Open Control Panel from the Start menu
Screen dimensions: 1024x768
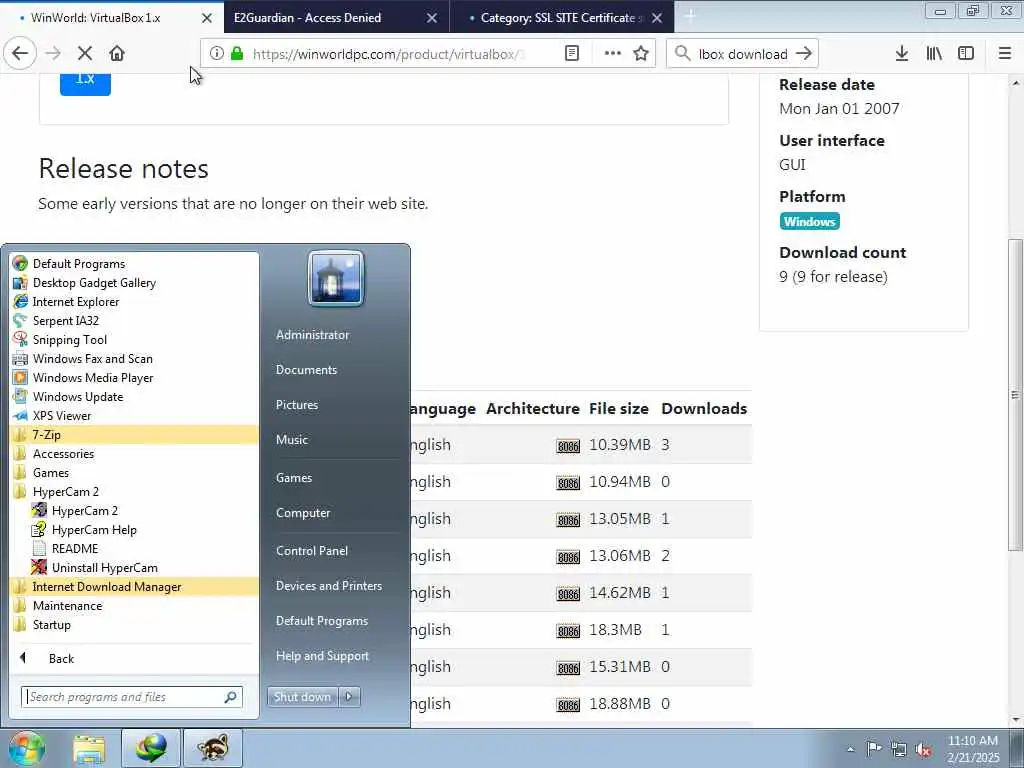312,551
